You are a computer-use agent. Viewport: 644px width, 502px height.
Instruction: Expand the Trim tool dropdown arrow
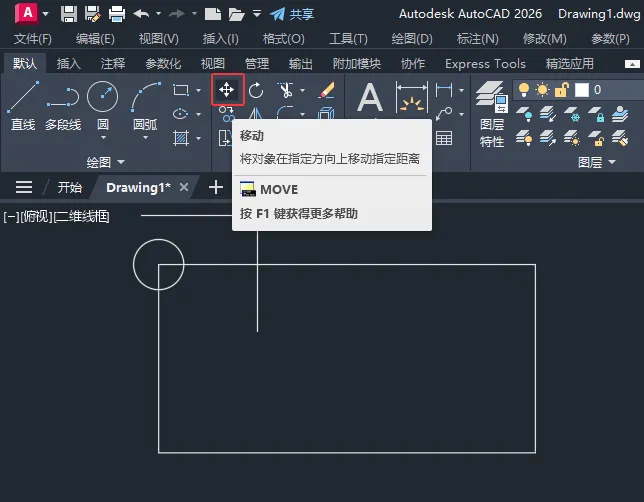coord(303,90)
